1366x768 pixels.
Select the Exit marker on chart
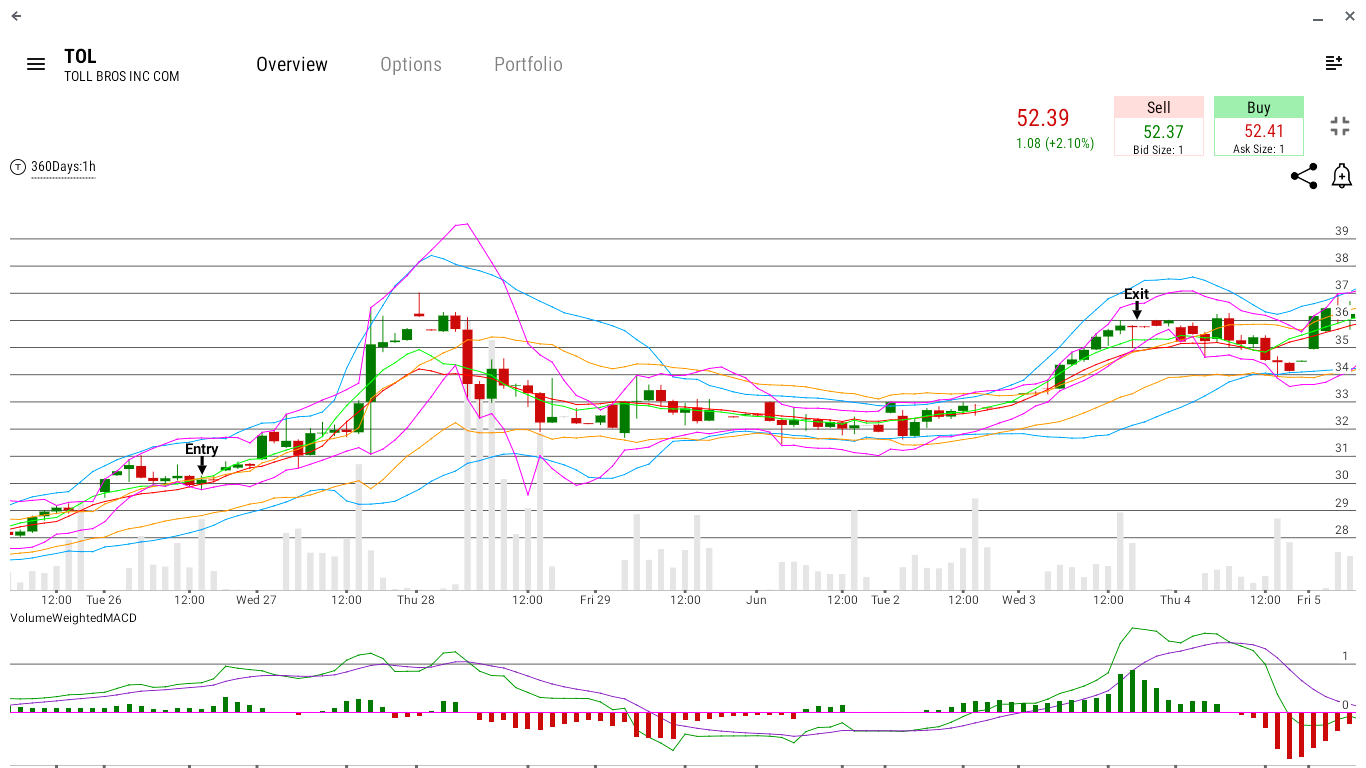point(1136,302)
